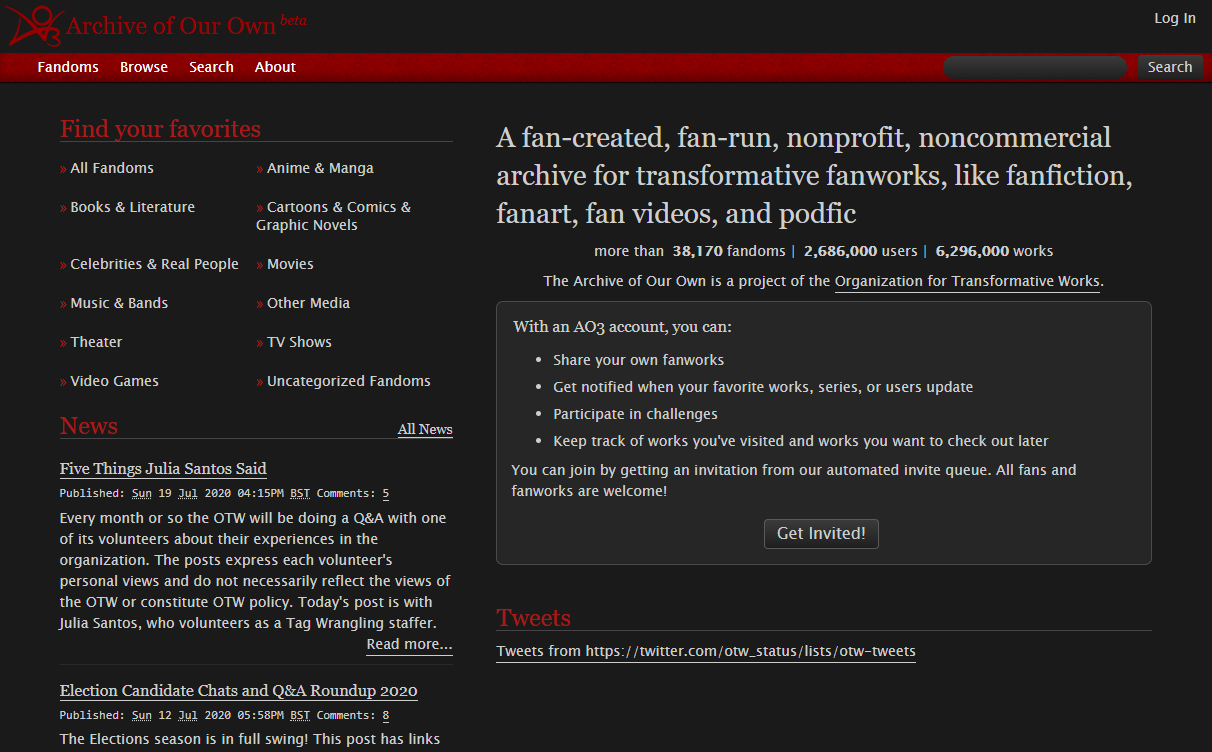This screenshot has height=752, width=1212.
Task: Click the 'Participate in challenges' bullet text
Action: coord(635,414)
